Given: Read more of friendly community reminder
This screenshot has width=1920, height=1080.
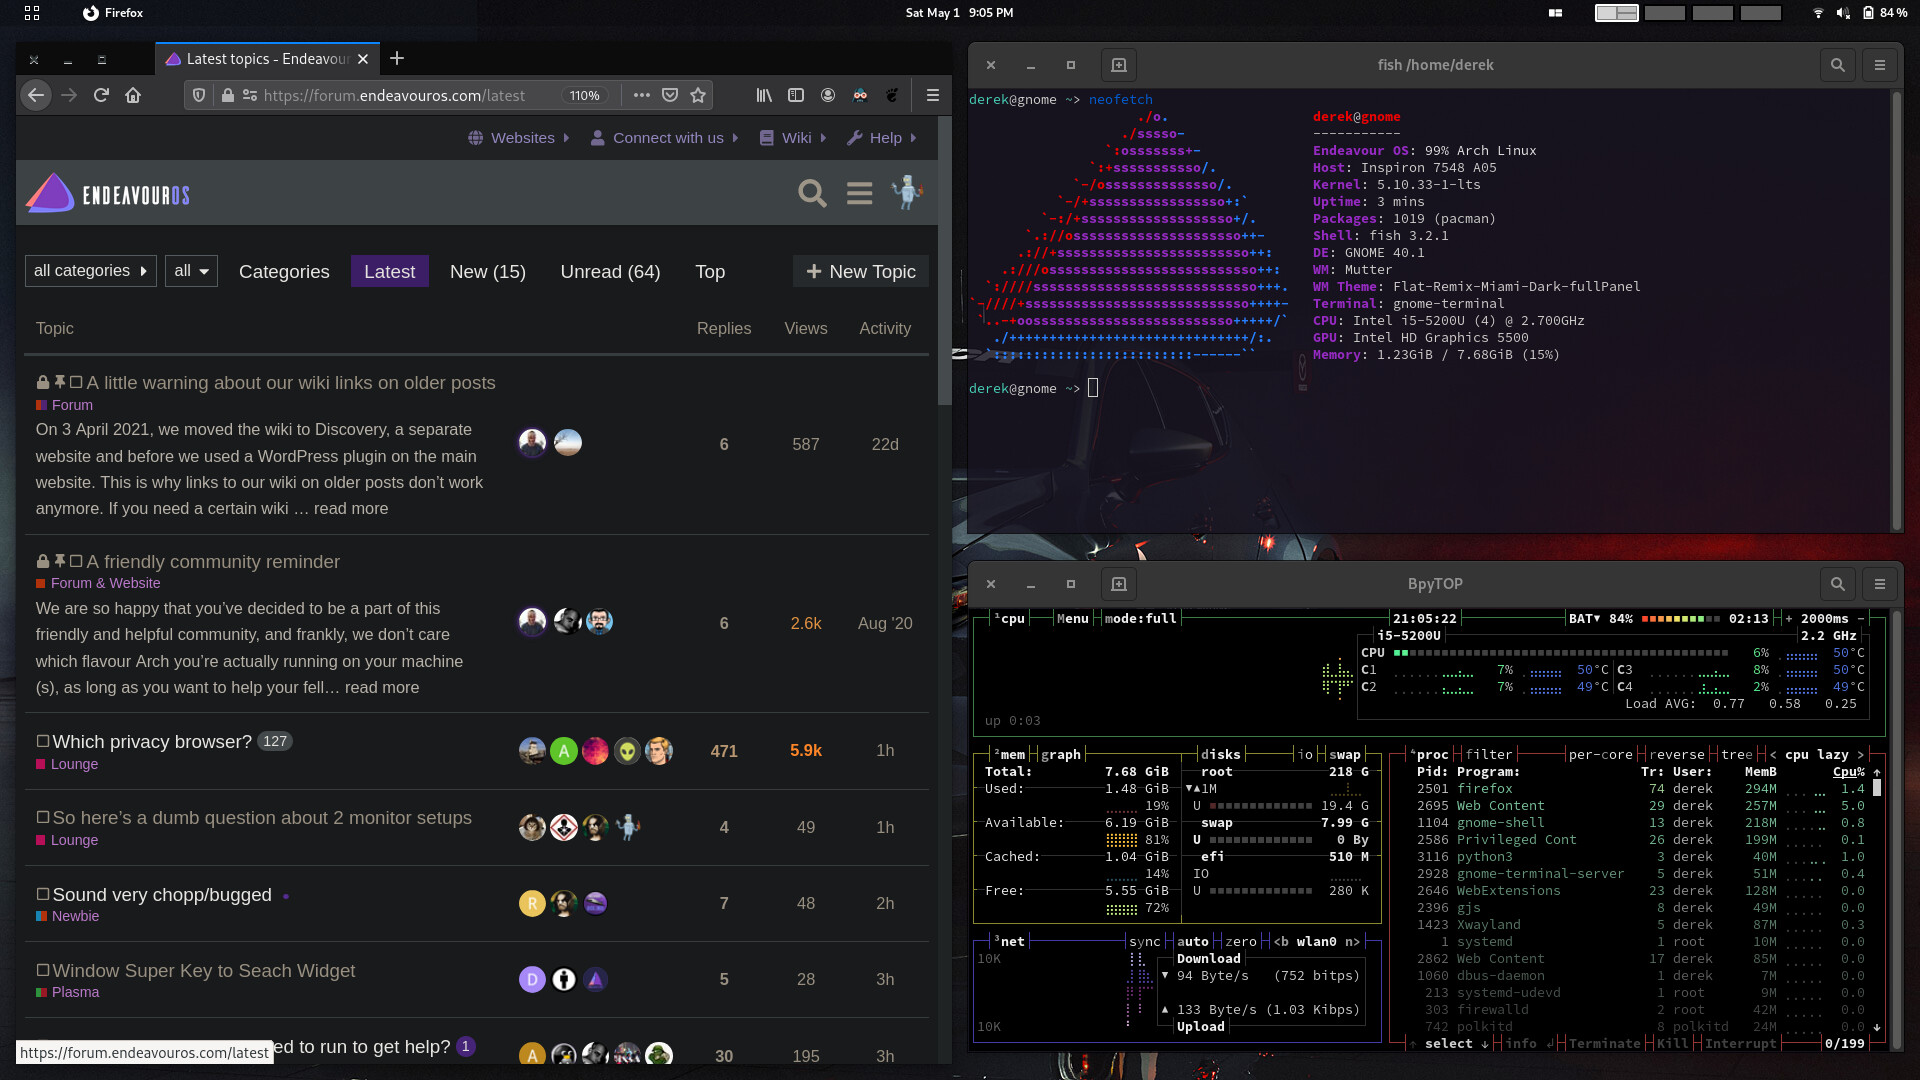Looking at the screenshot, I should point(382,687).
